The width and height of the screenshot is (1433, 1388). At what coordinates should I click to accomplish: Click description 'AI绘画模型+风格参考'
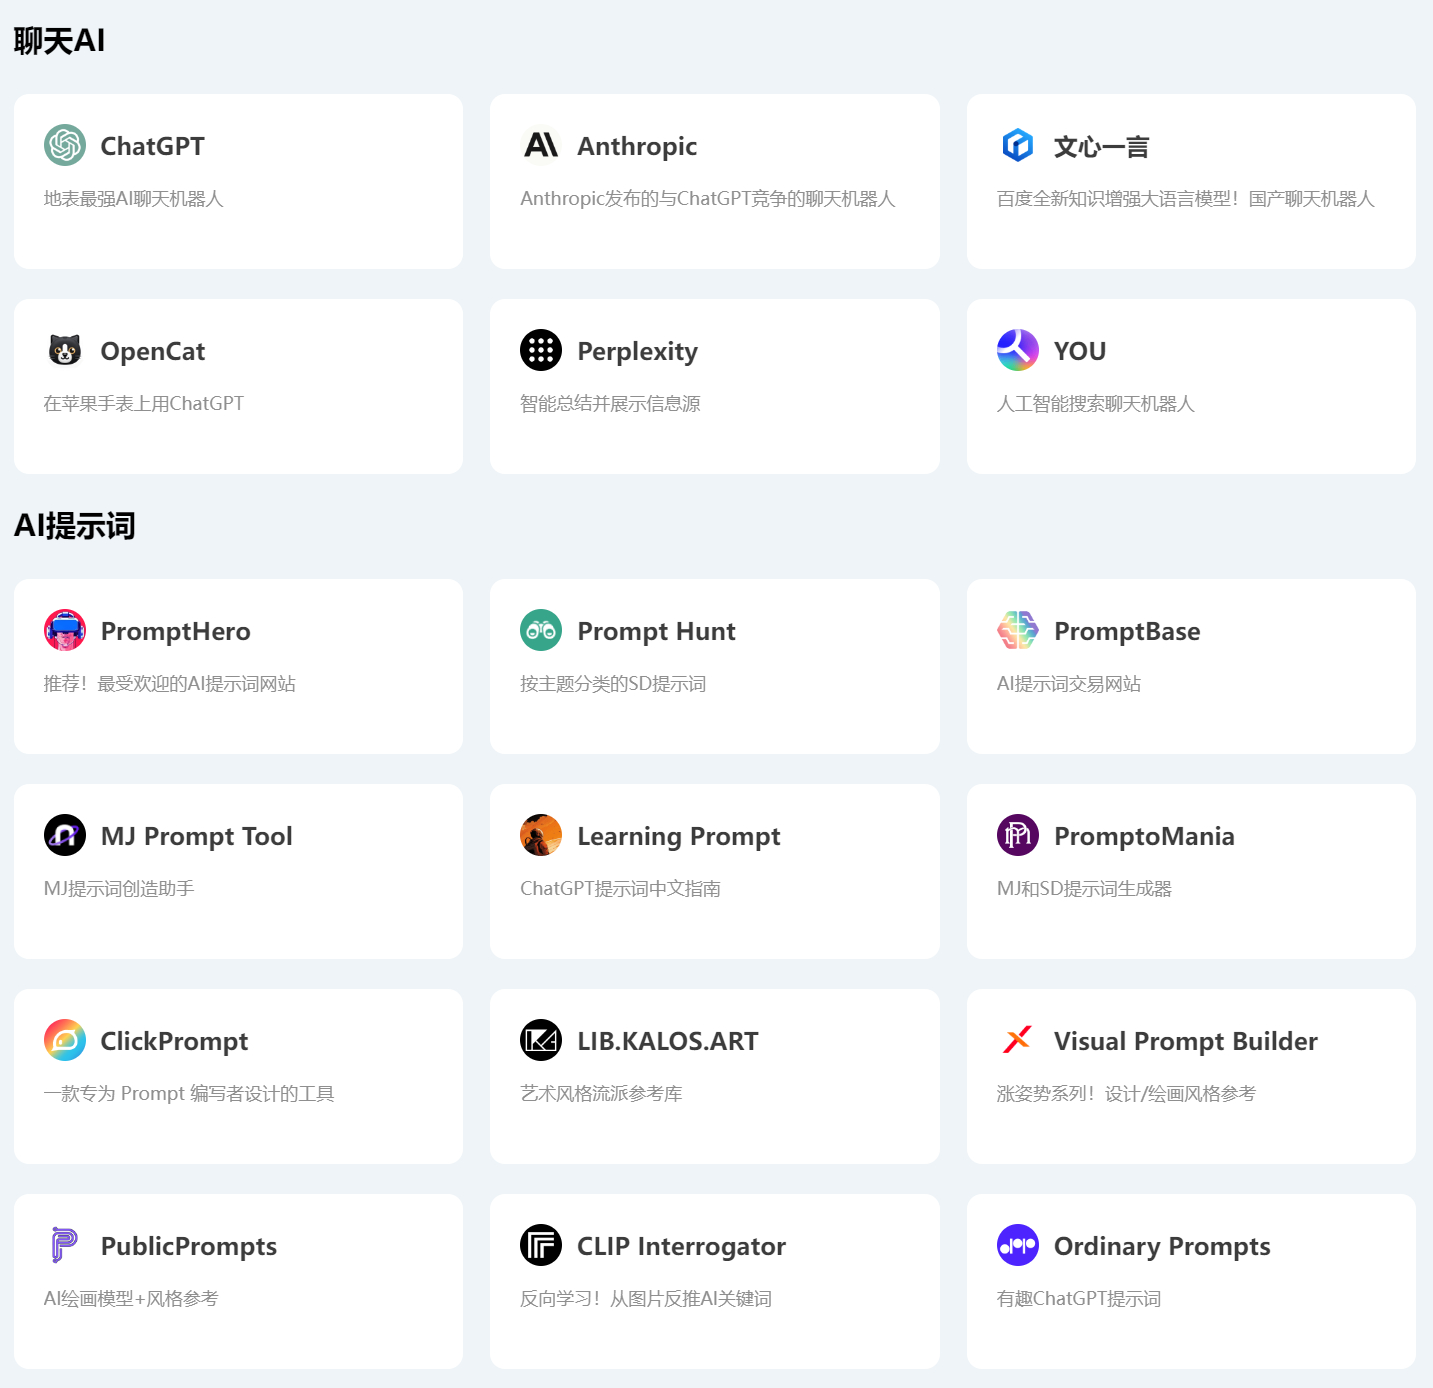[131, 1299]
